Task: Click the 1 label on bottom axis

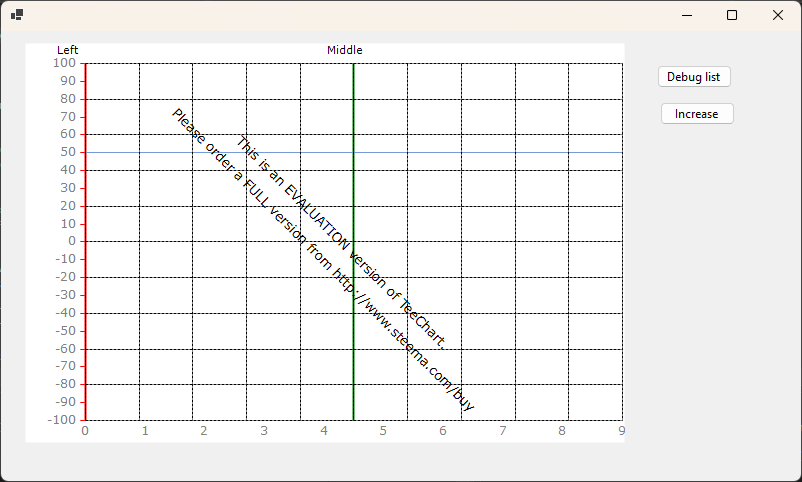Action: 145,431
